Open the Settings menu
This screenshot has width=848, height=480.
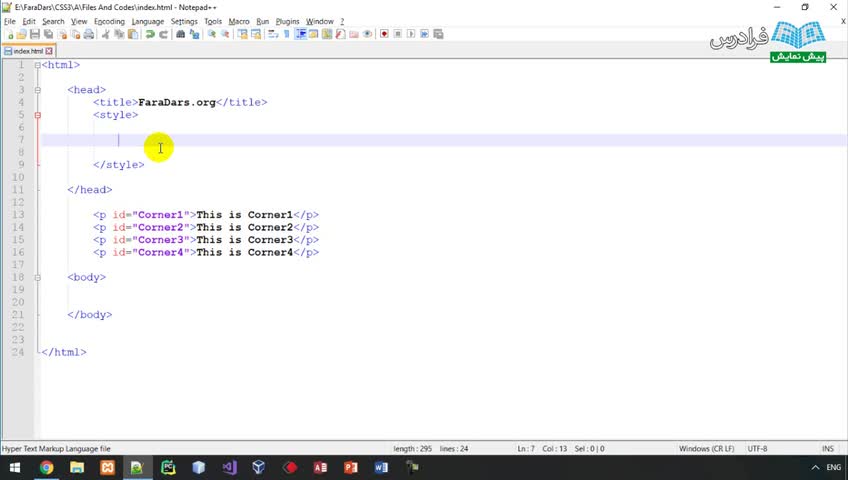(x=184, y=21)
